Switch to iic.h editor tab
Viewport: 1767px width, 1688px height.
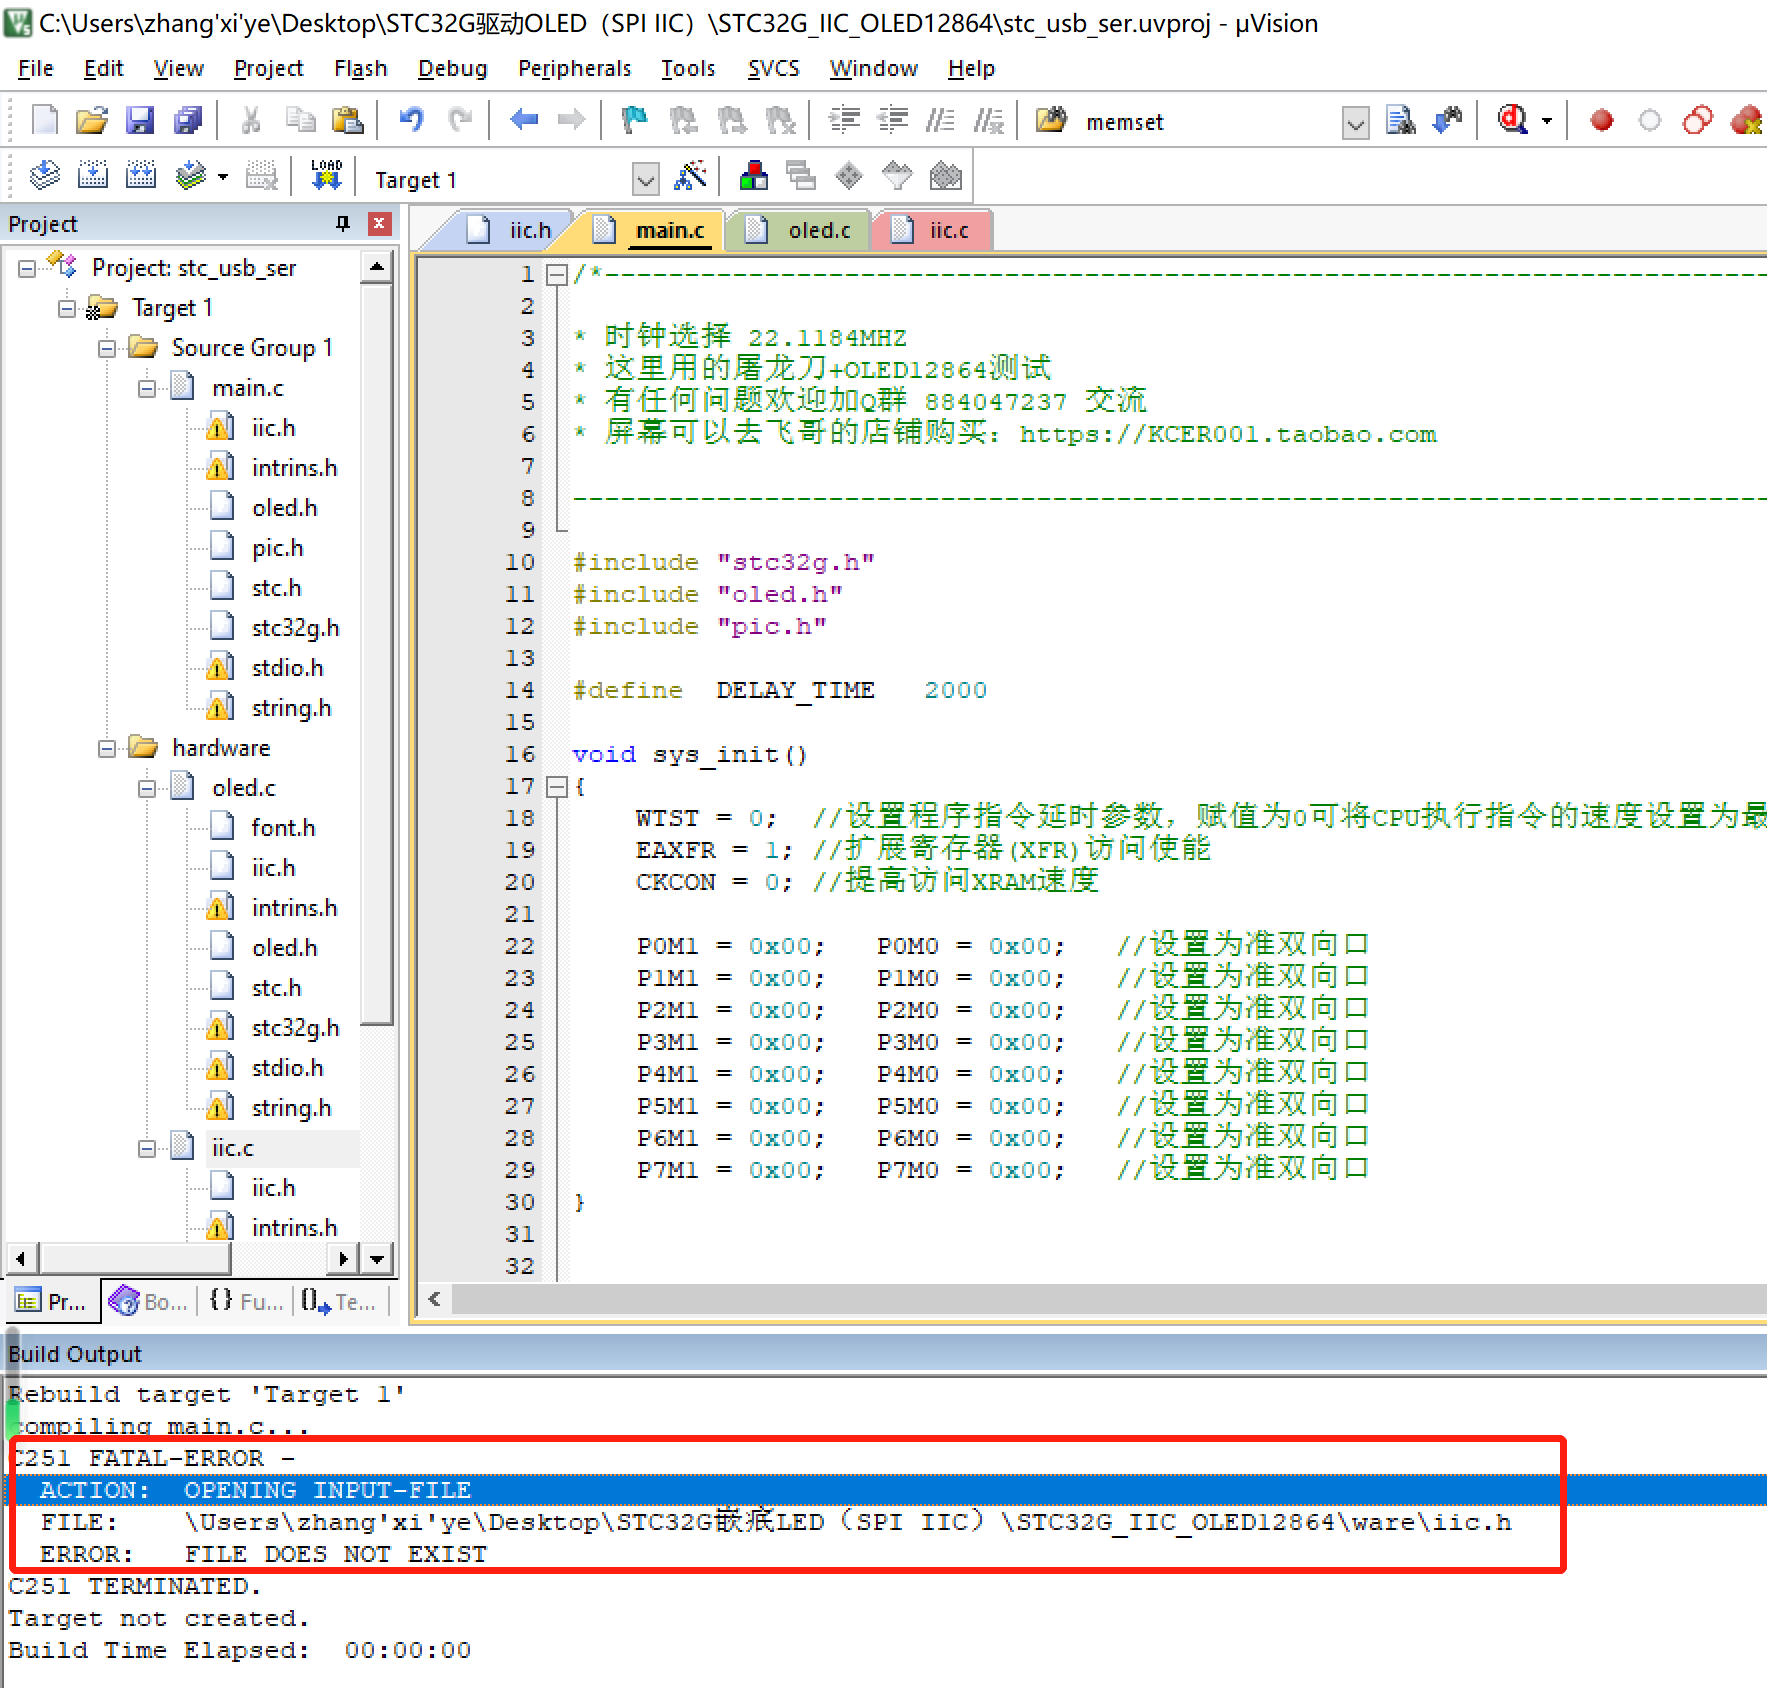point(509,230)
